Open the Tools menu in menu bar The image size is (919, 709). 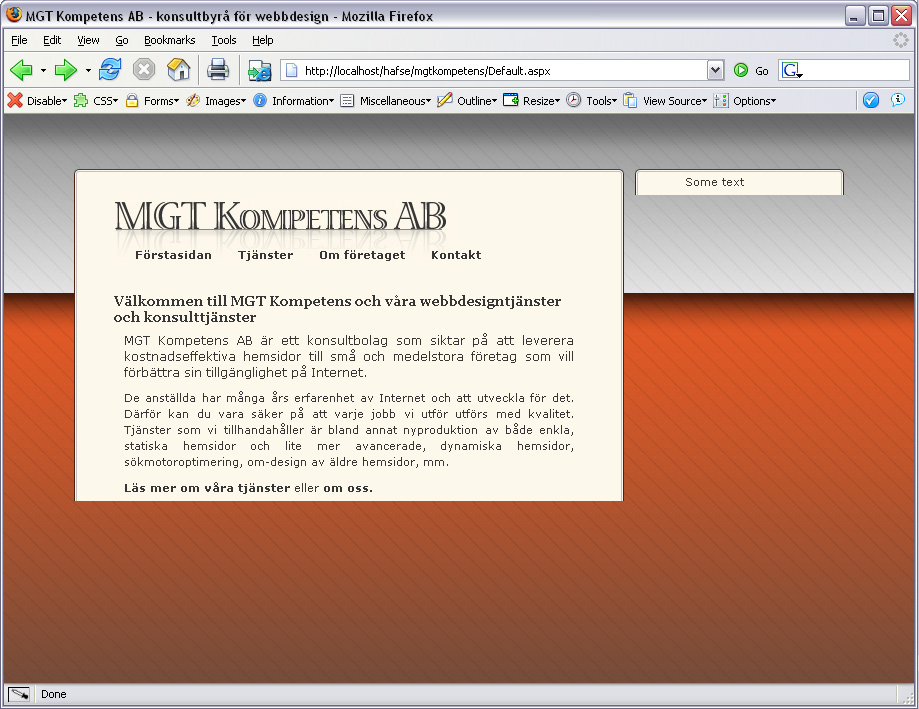pos(224,40)
